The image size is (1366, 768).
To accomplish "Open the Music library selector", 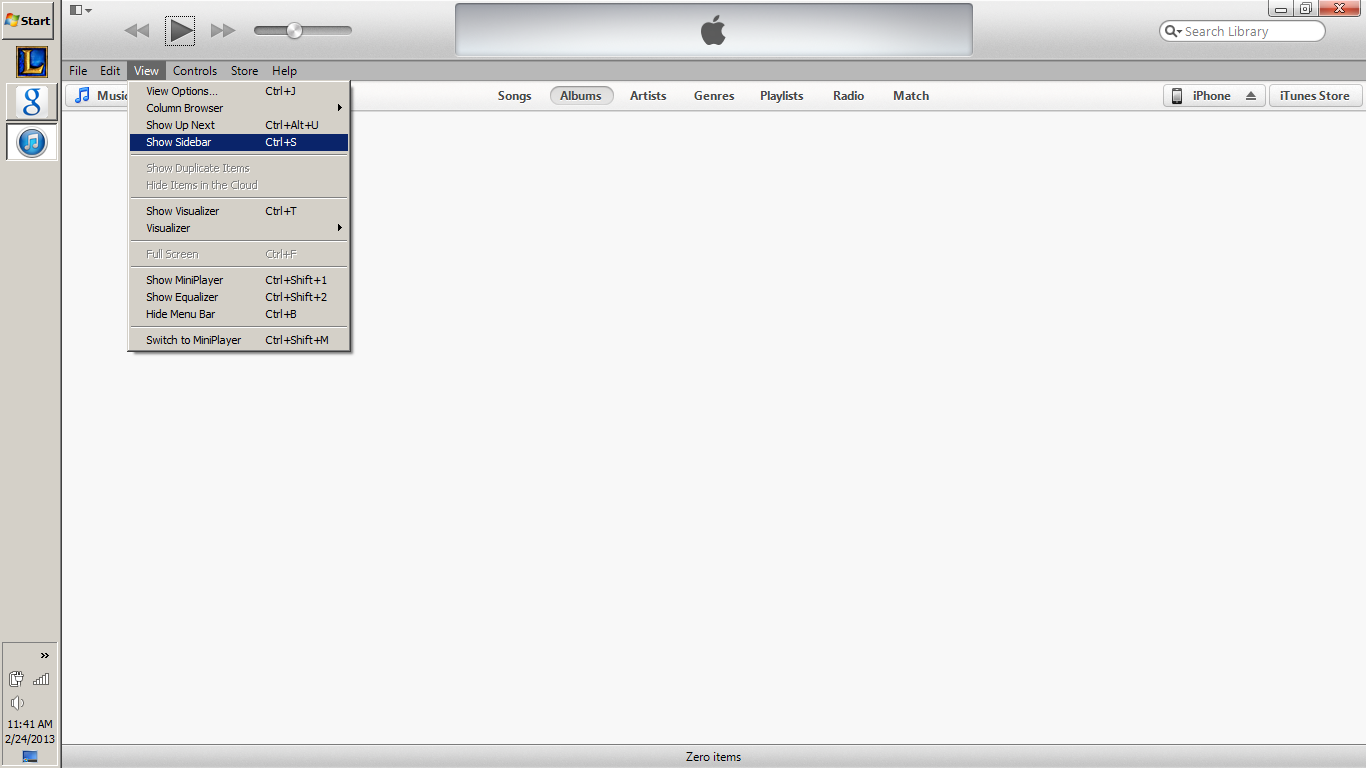I will pyautogui.click(x=97, y=96).
